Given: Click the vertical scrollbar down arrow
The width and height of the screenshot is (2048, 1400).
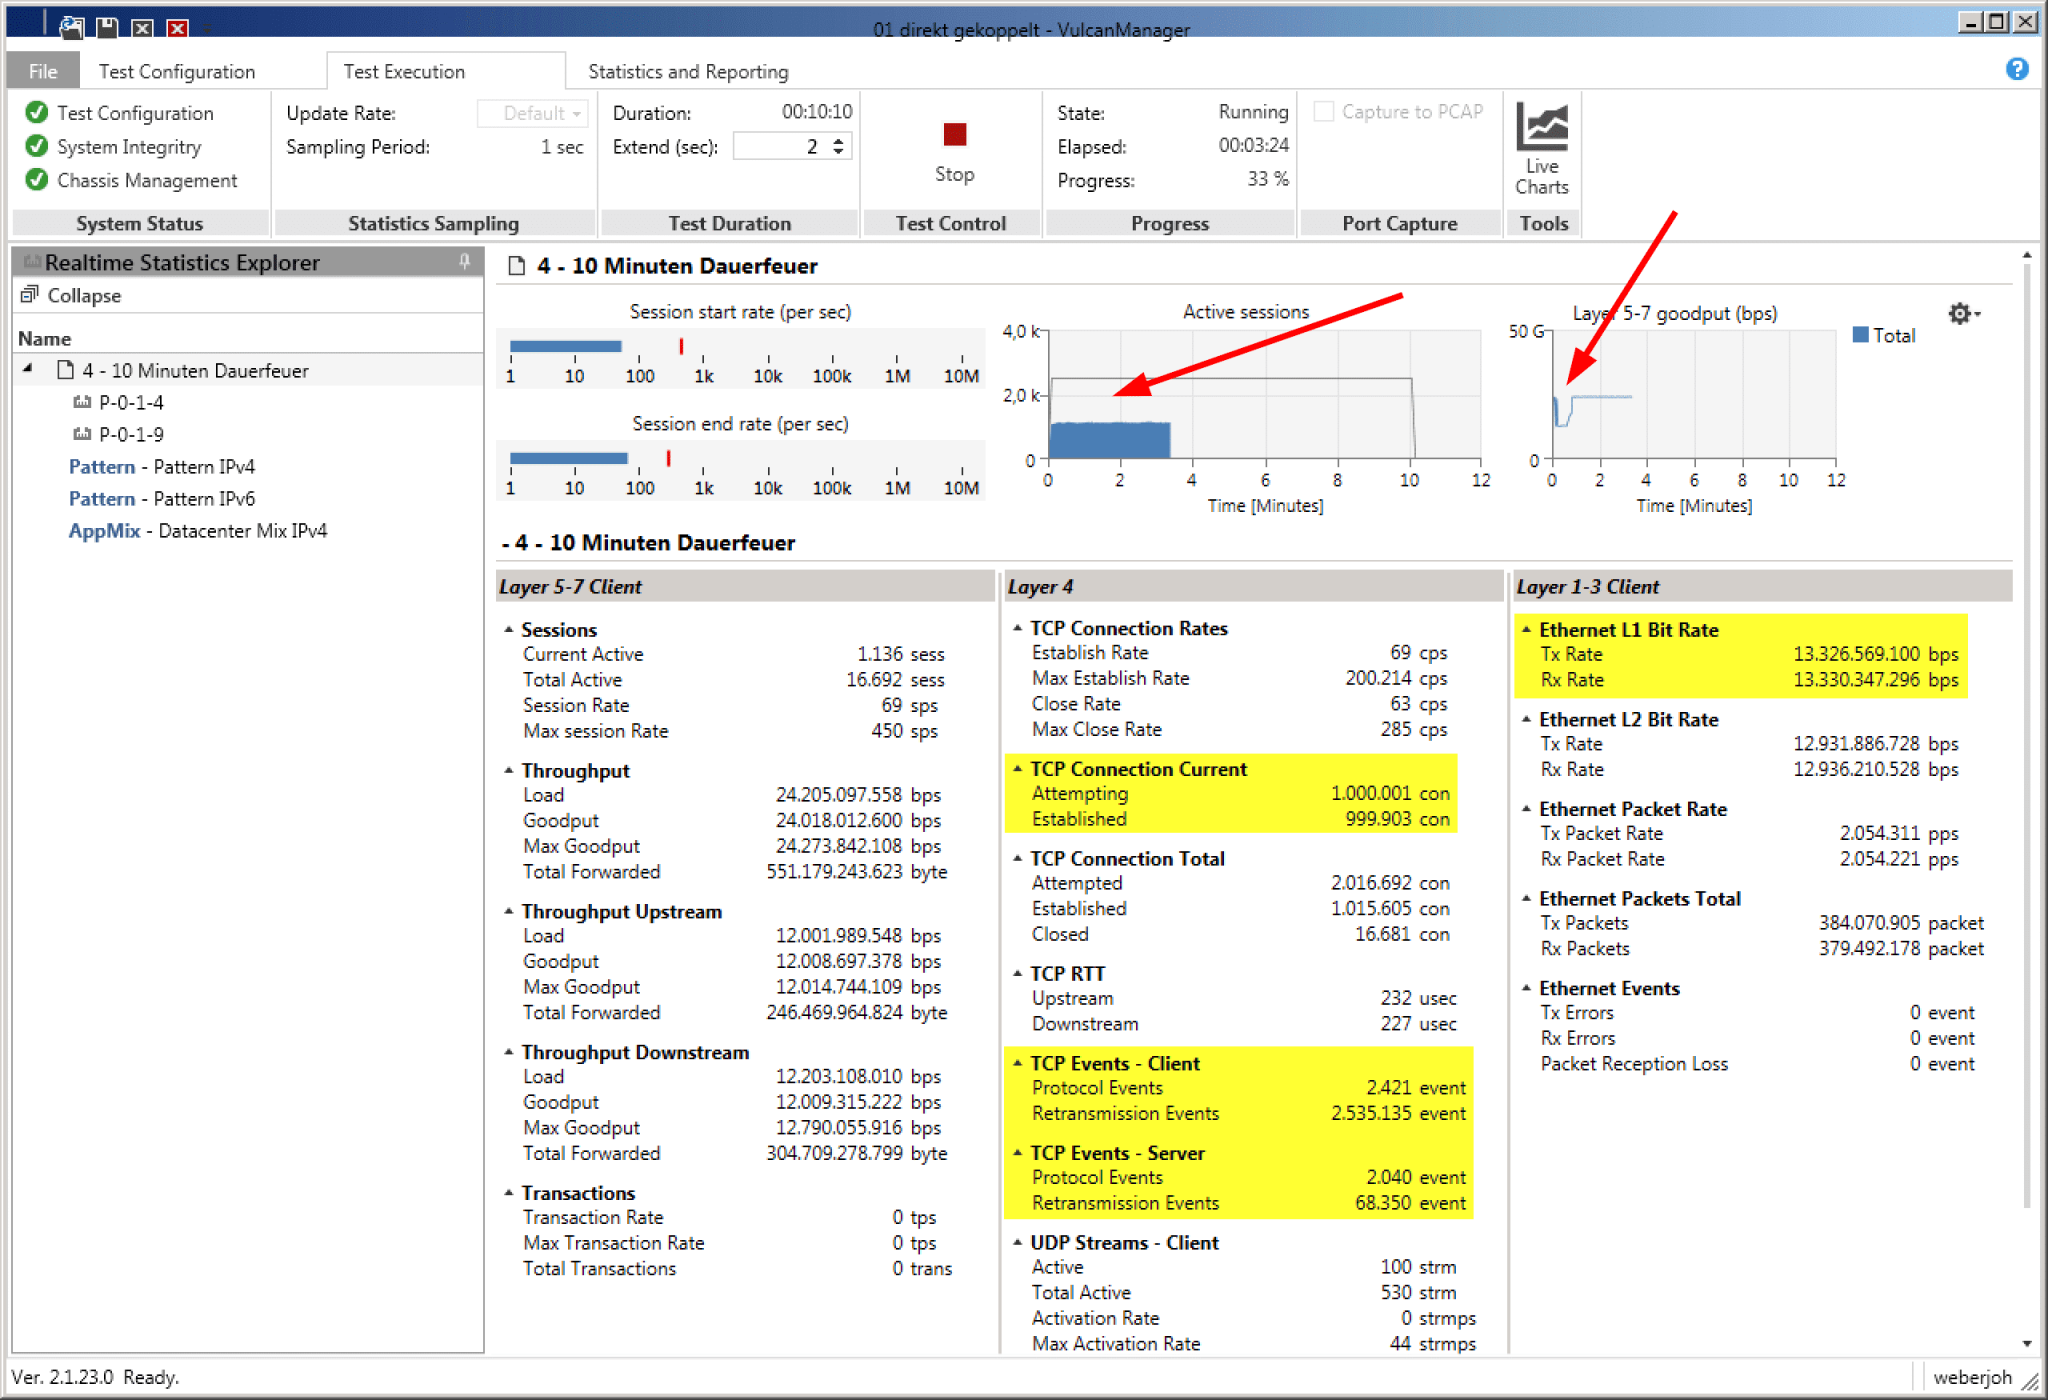Looking at the screenshot, I should click(2026, 1343).
